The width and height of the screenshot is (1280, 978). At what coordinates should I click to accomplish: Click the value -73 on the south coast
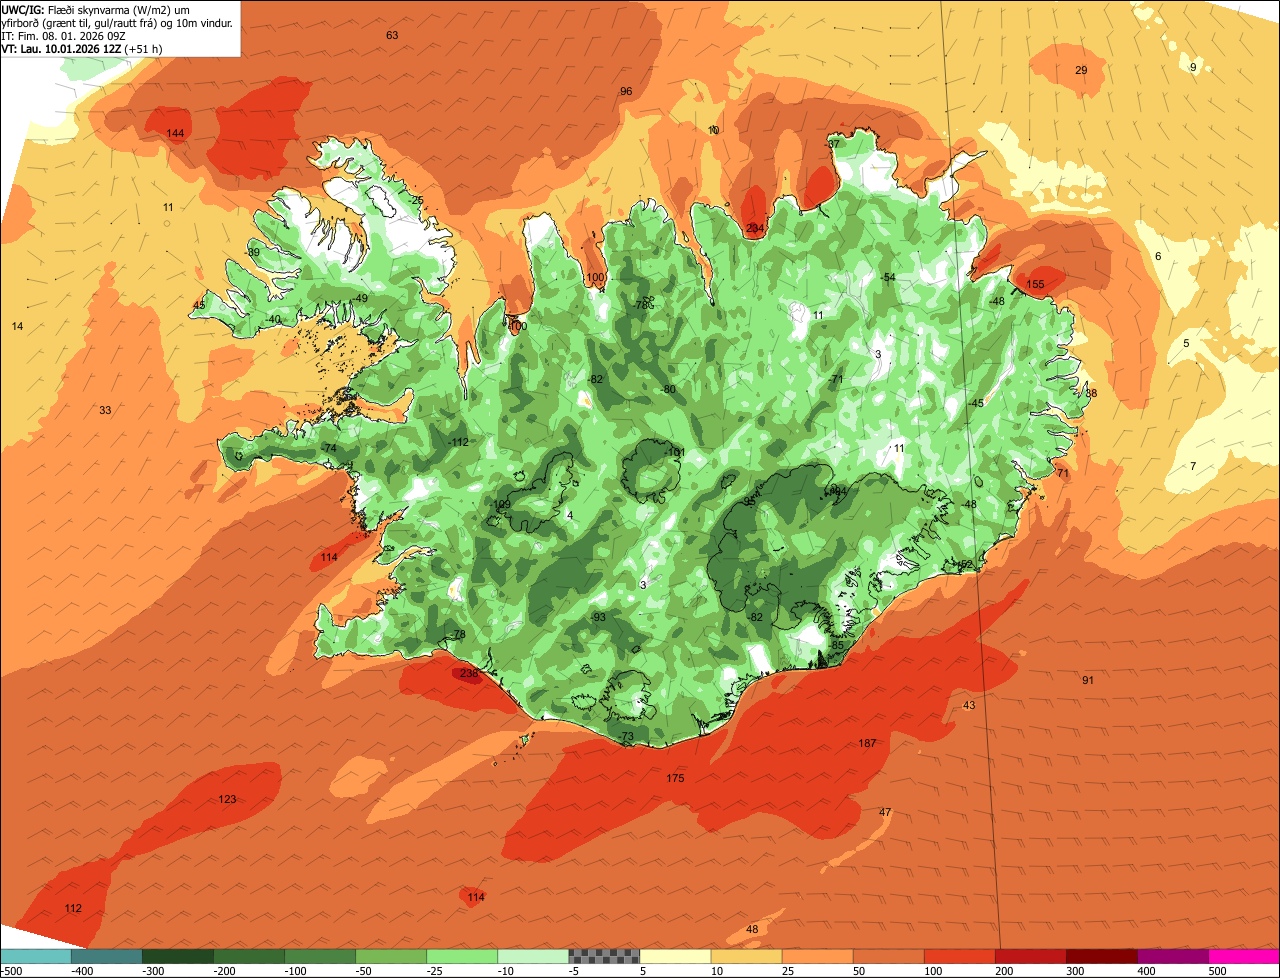pyautogui.click(x=626, y=736)
